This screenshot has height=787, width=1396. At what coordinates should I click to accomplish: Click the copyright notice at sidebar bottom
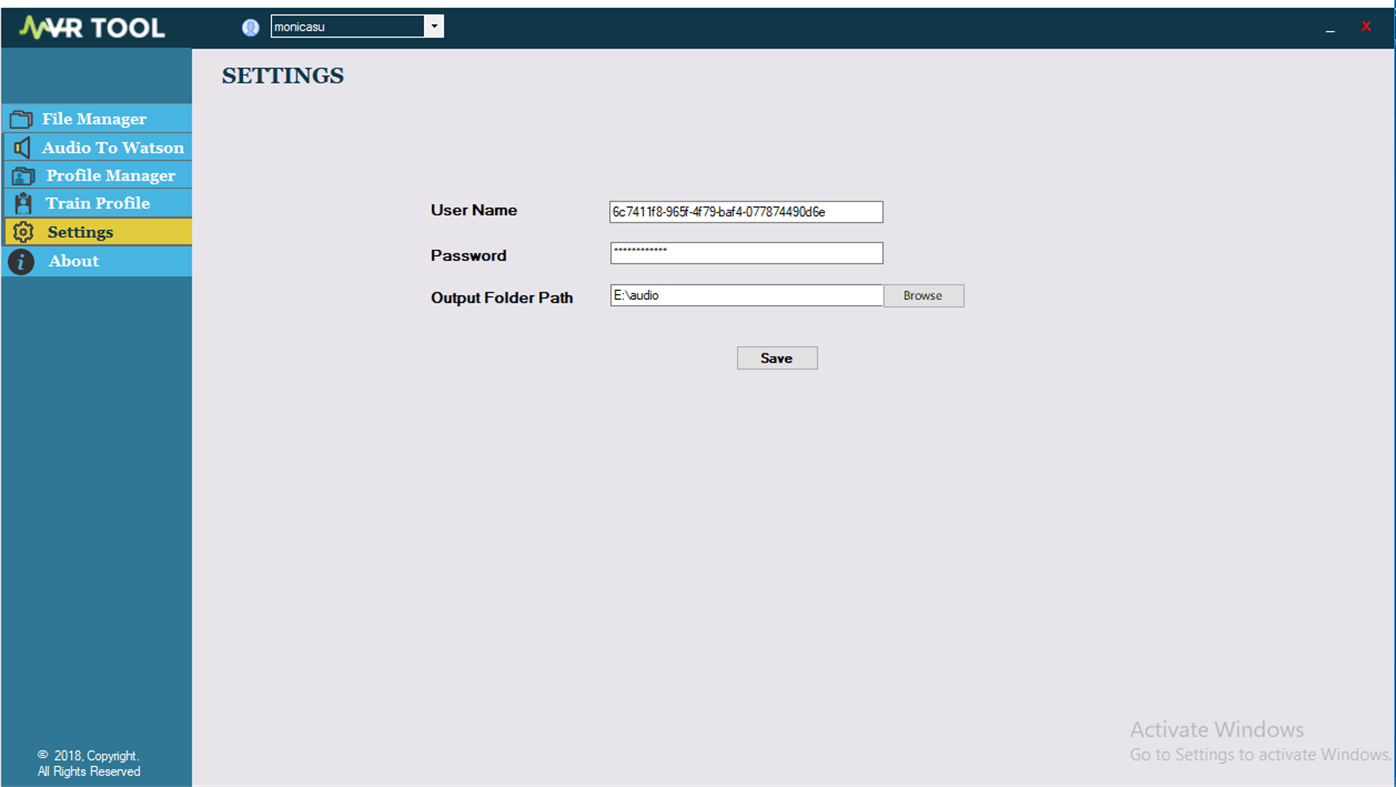pos(88,761)
